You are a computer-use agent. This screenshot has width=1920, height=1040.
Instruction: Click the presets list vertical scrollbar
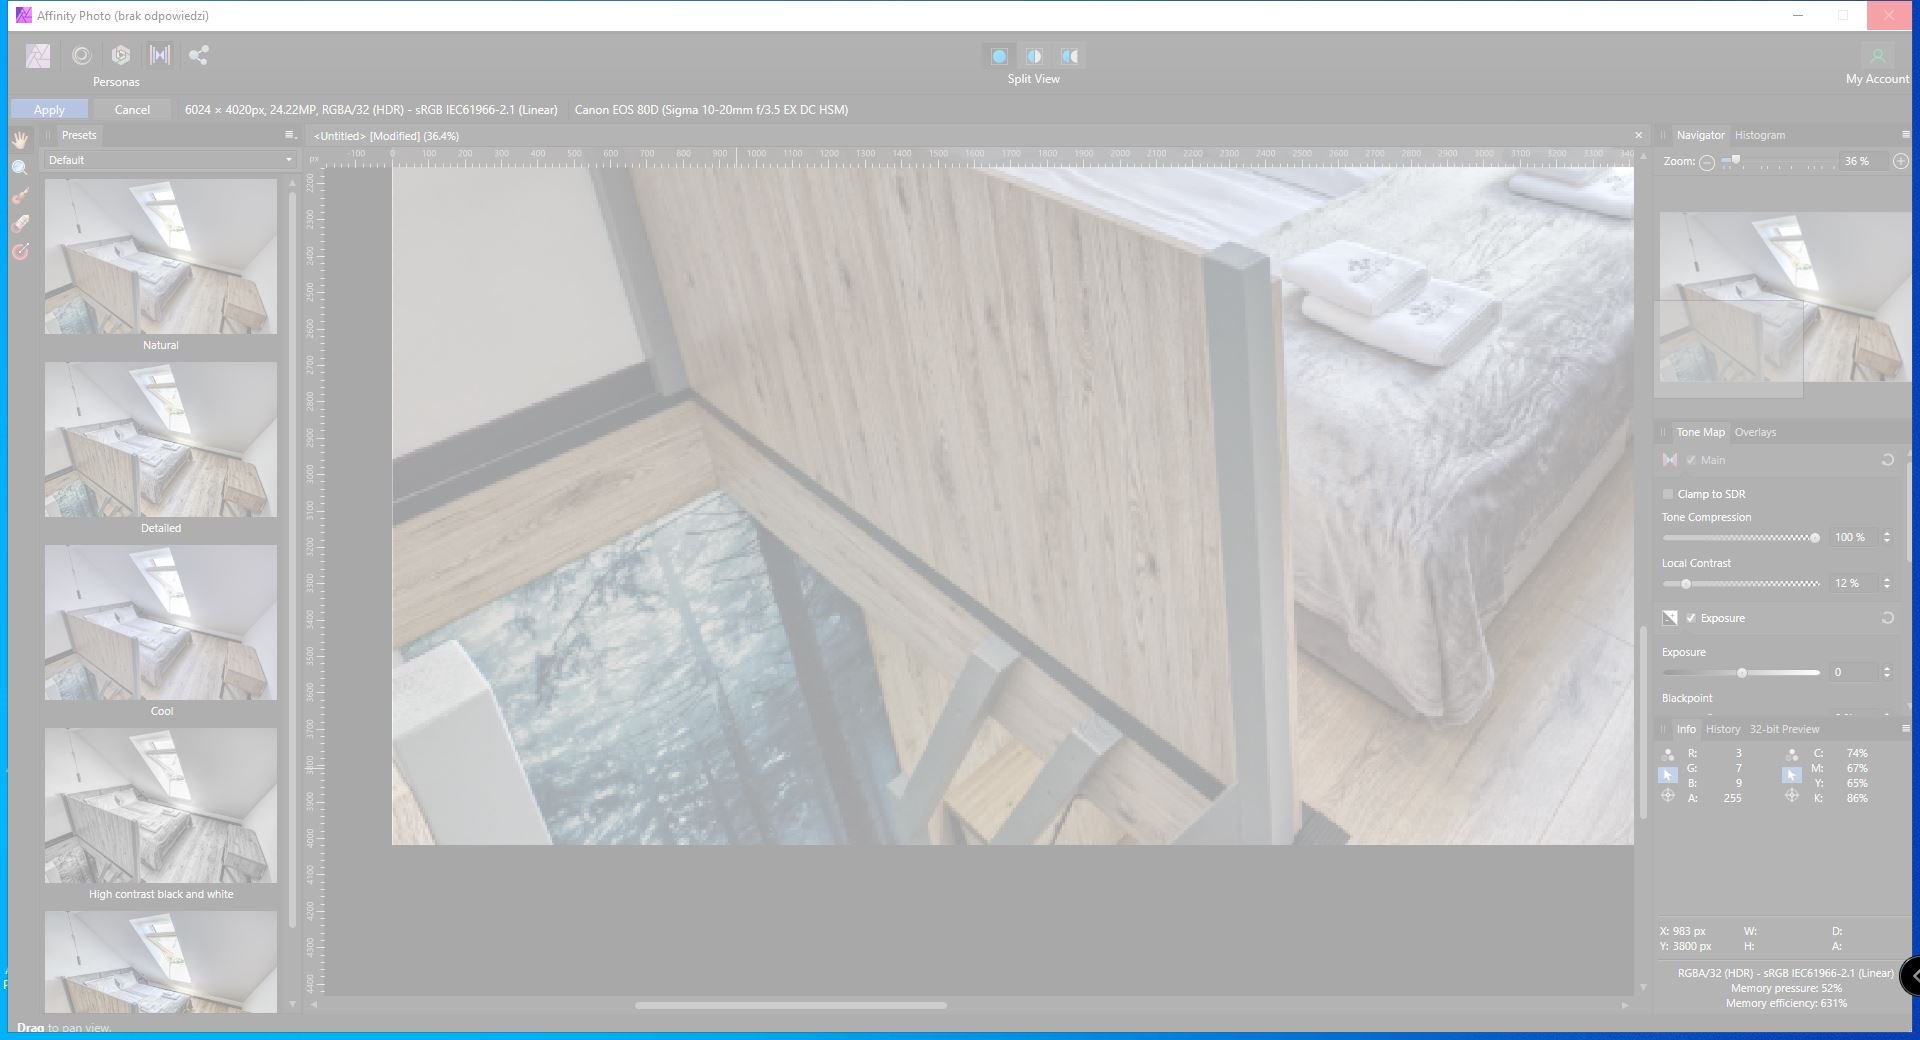click(x=292, y=560)
